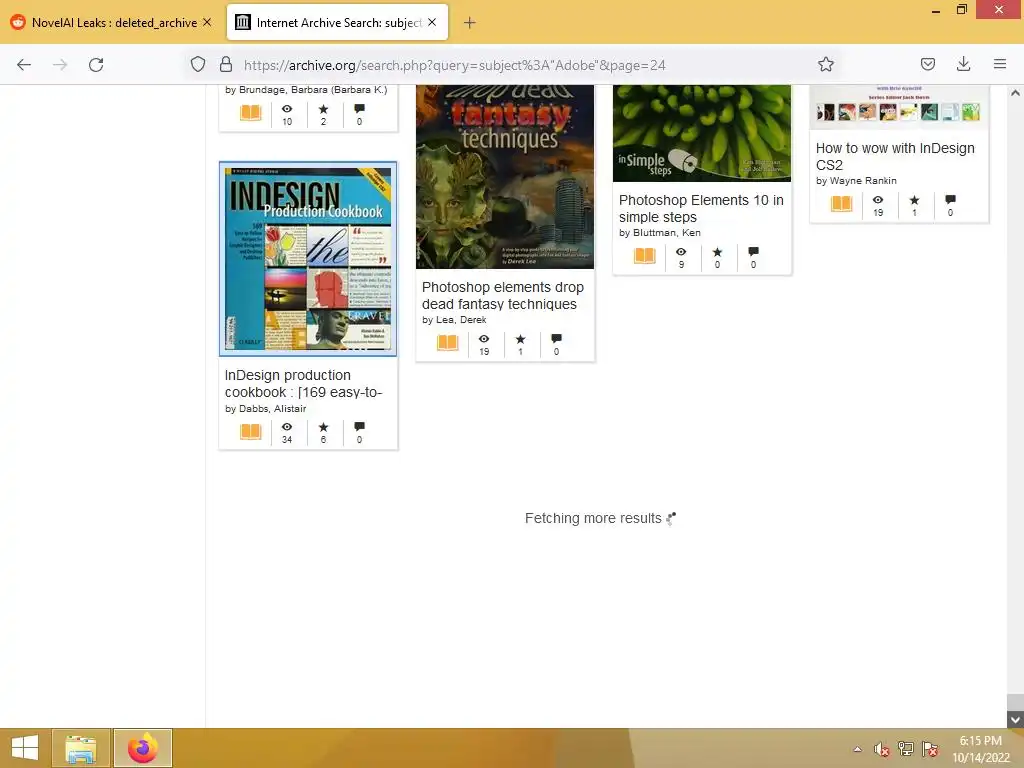
Task: Open InDesign production cookbook cover thumbnail
Action: click(308, 259)
